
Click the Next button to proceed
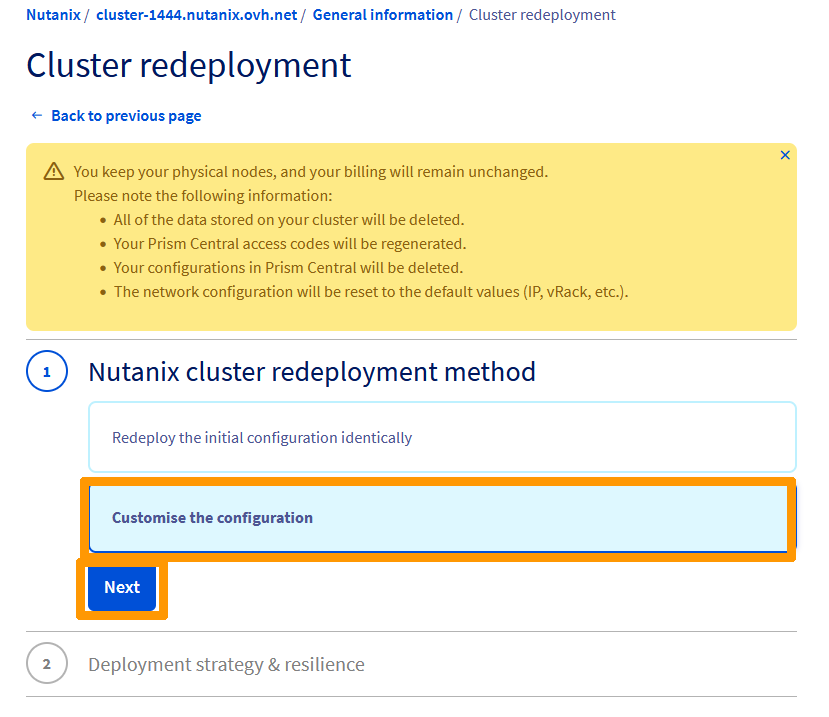pos(121,588)
